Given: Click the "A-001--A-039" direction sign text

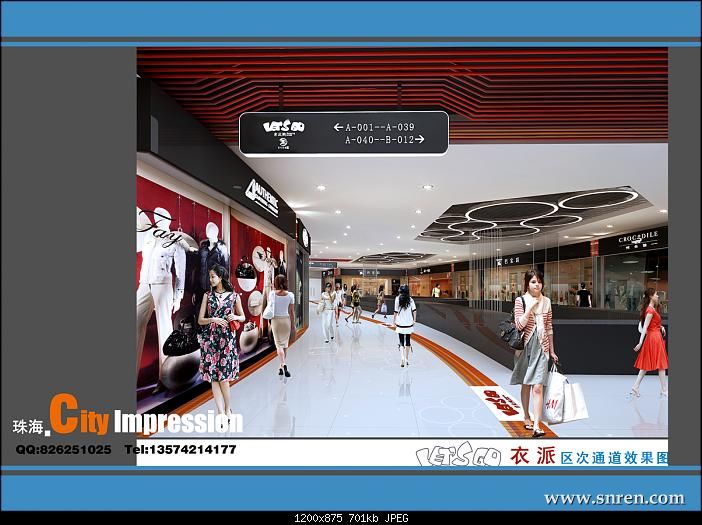Looking at the screenshot, I should [380, 128].
